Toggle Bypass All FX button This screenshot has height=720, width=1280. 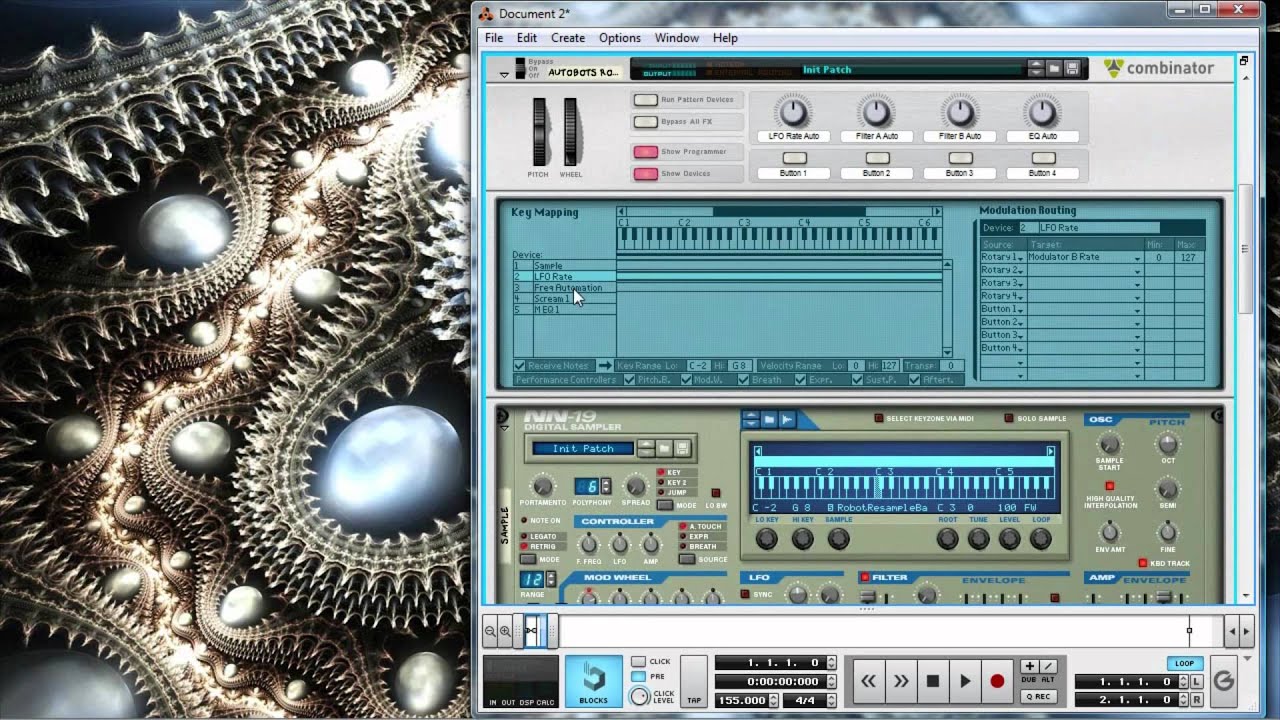pyautogui.click(x=646, y=122)
